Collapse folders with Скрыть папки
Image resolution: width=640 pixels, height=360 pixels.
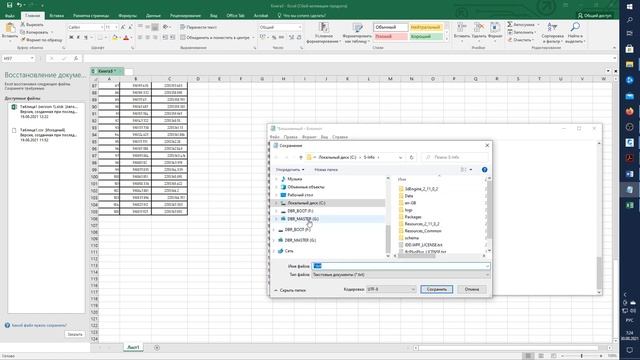290,290
